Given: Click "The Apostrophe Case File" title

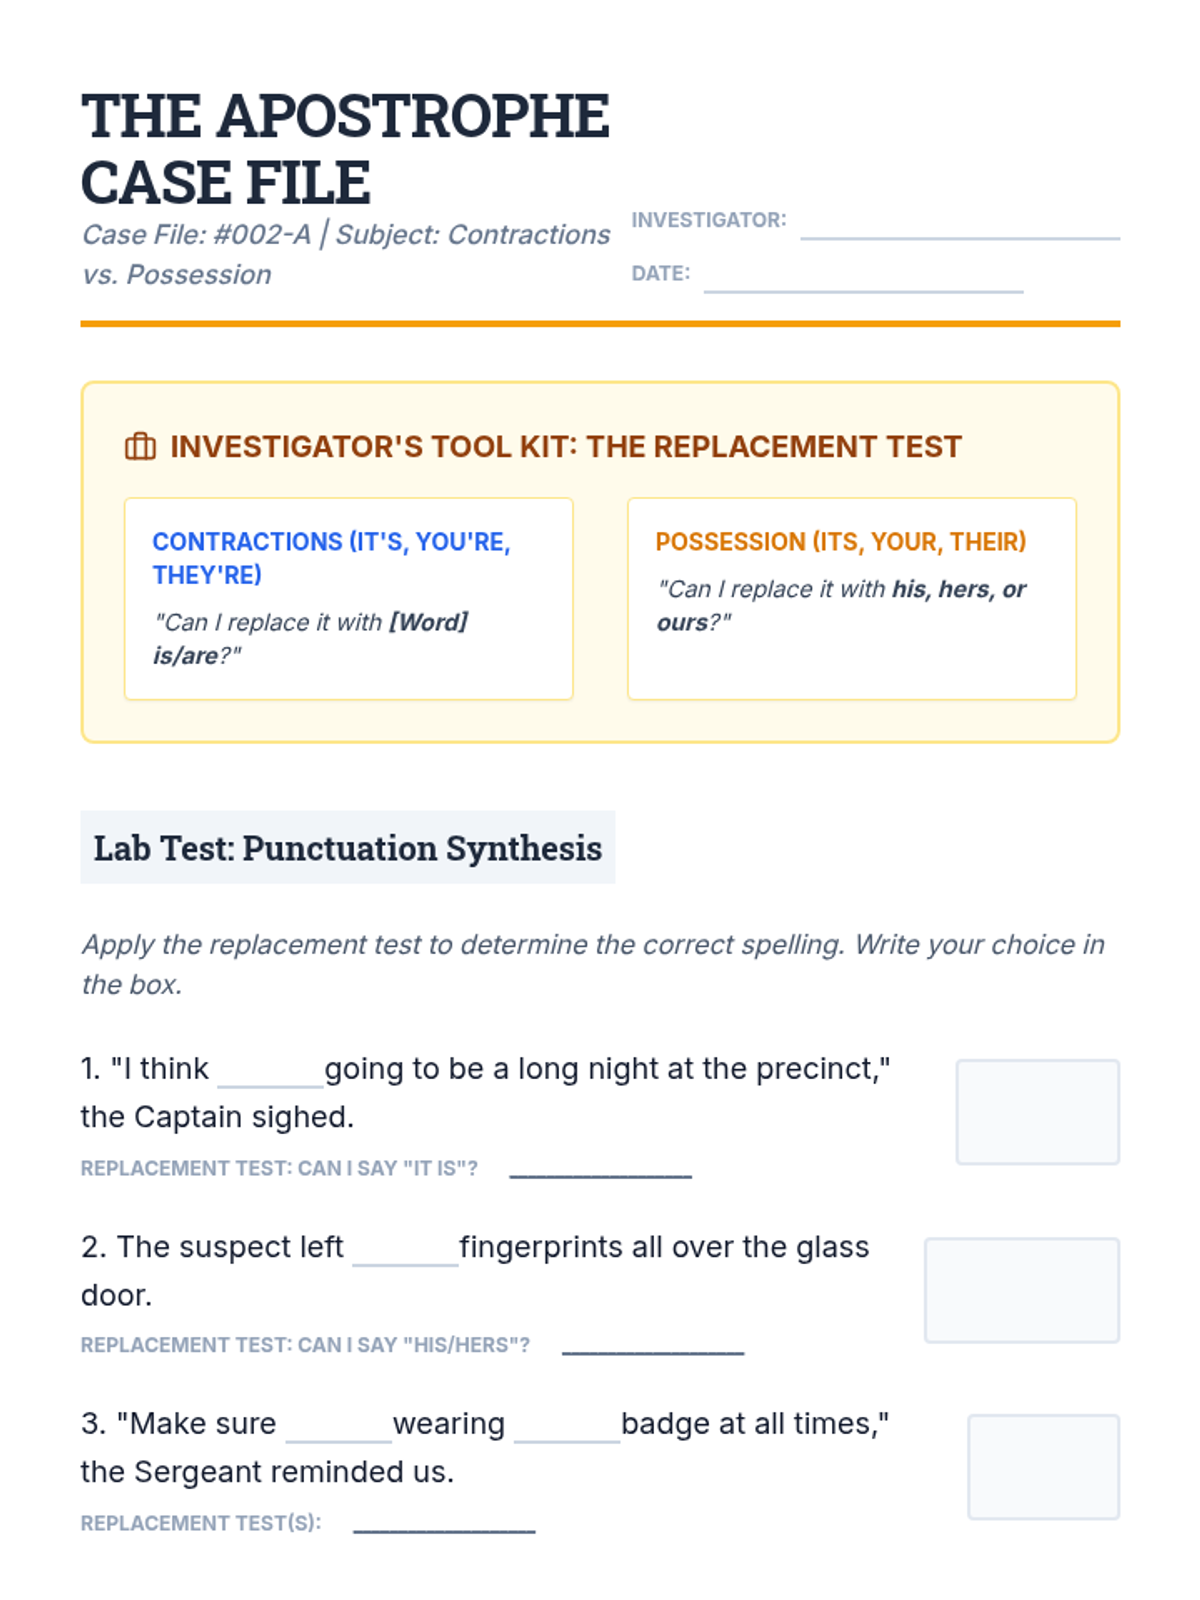Looking at the screenshot, I should [x=345, y=149].
